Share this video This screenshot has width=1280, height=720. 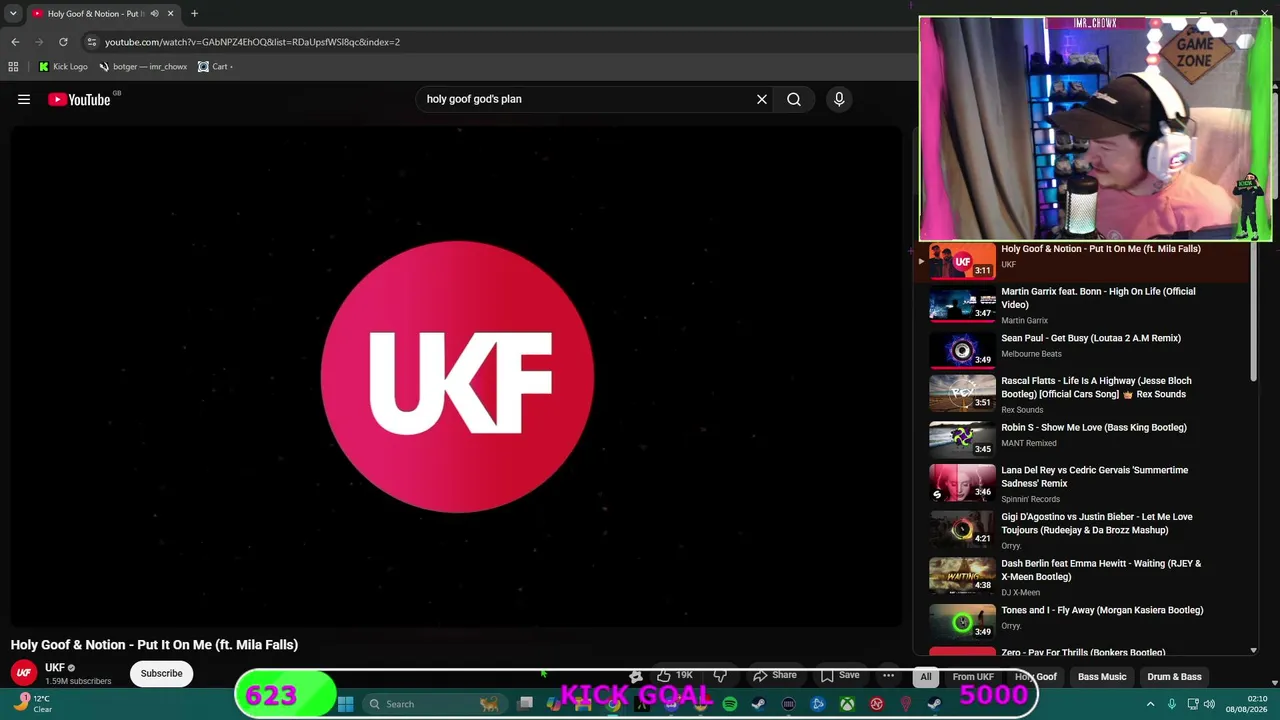[775, 675]
